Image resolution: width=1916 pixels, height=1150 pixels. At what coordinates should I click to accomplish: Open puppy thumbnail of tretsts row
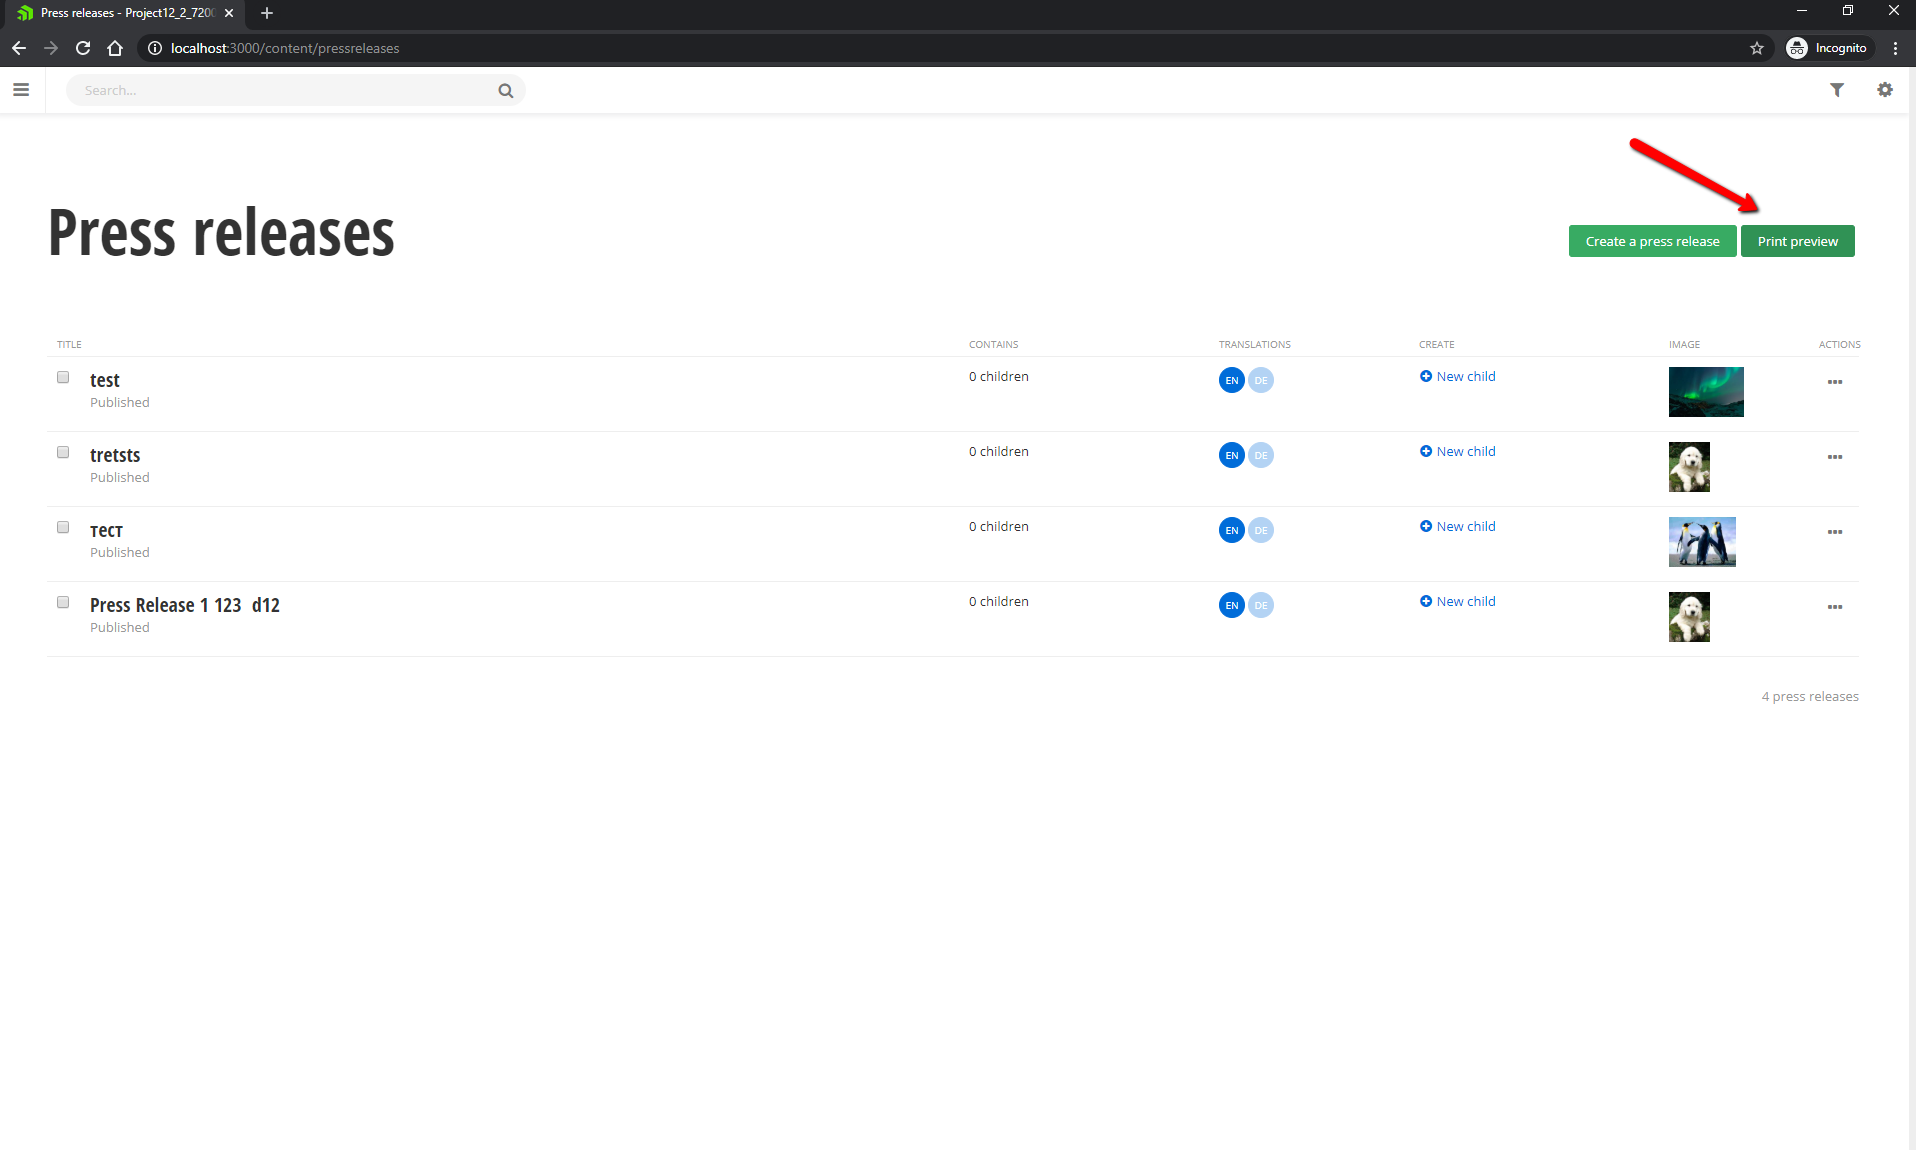[x=1689, y=467]
